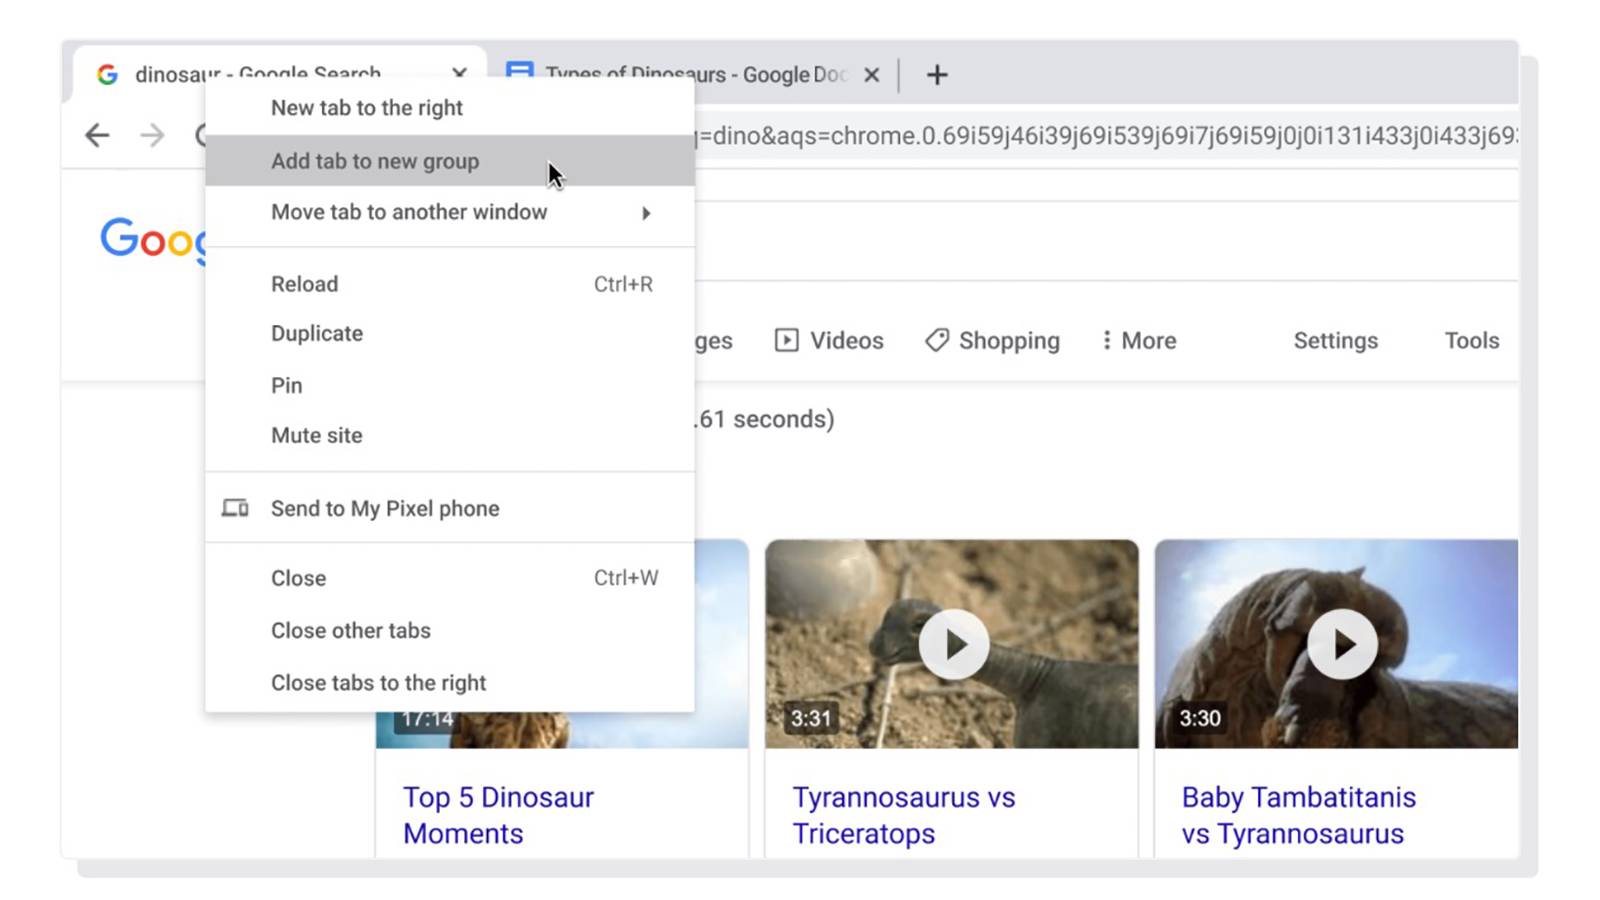The image size is (1600, 900).
Task: Click the Tools button
Action: [x=1471, y=341]
